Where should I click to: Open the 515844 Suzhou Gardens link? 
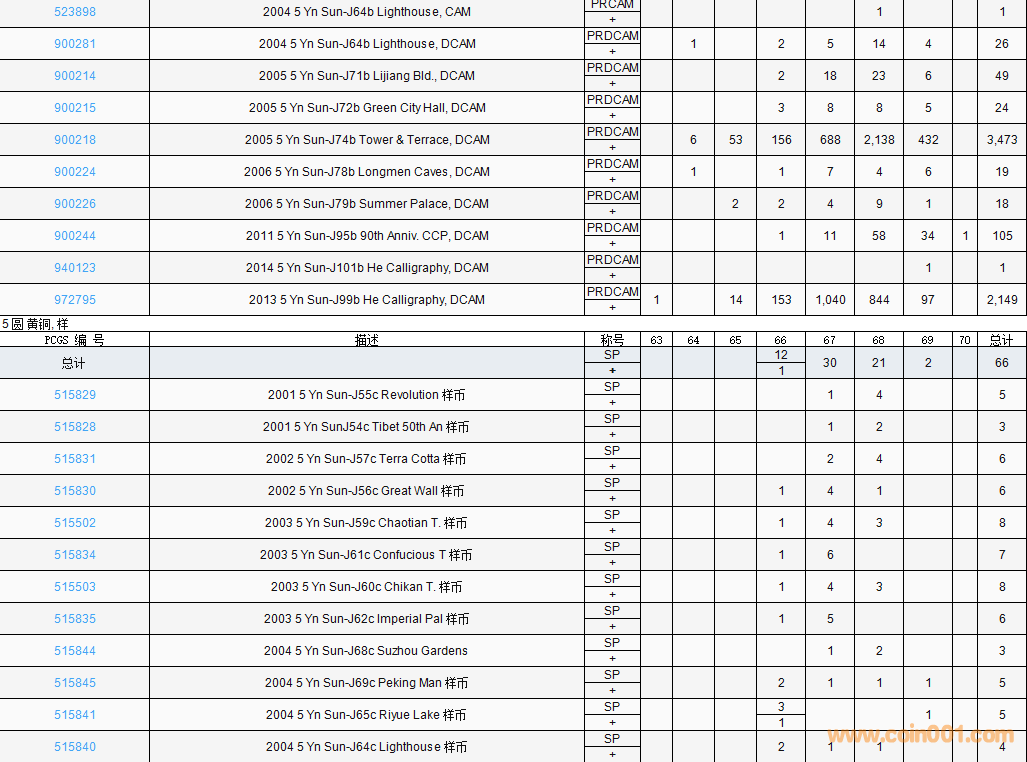click(x=75, y=651)
